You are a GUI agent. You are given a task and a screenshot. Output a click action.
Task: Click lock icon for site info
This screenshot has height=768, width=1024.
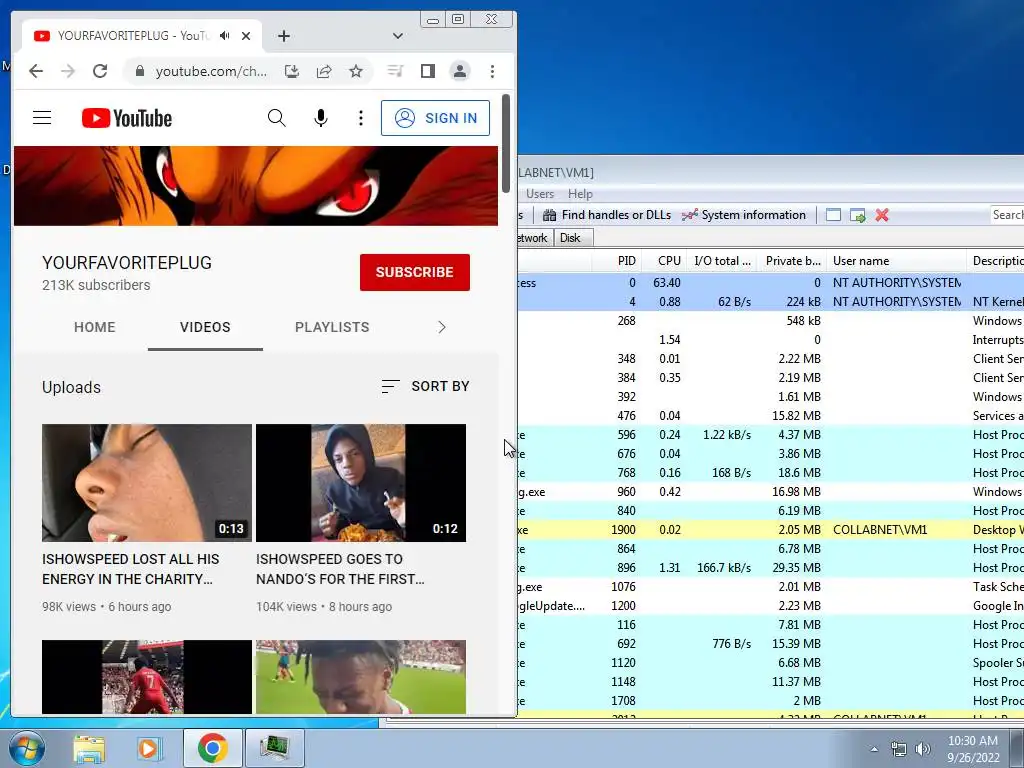[x=139, y=71]
